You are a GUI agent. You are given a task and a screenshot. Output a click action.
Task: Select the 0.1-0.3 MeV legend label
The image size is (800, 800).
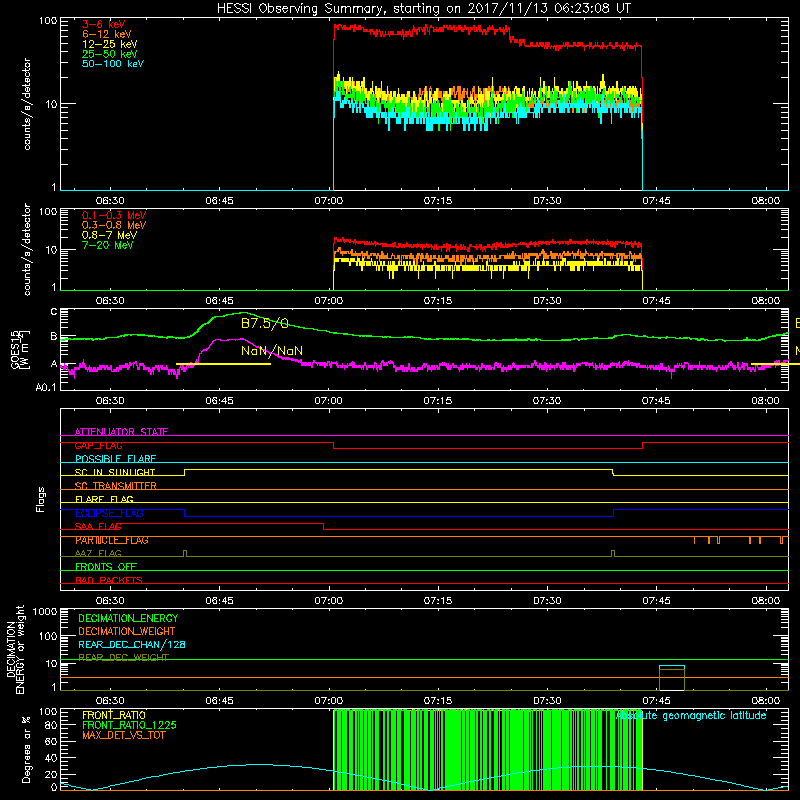[x=114, y=216]
